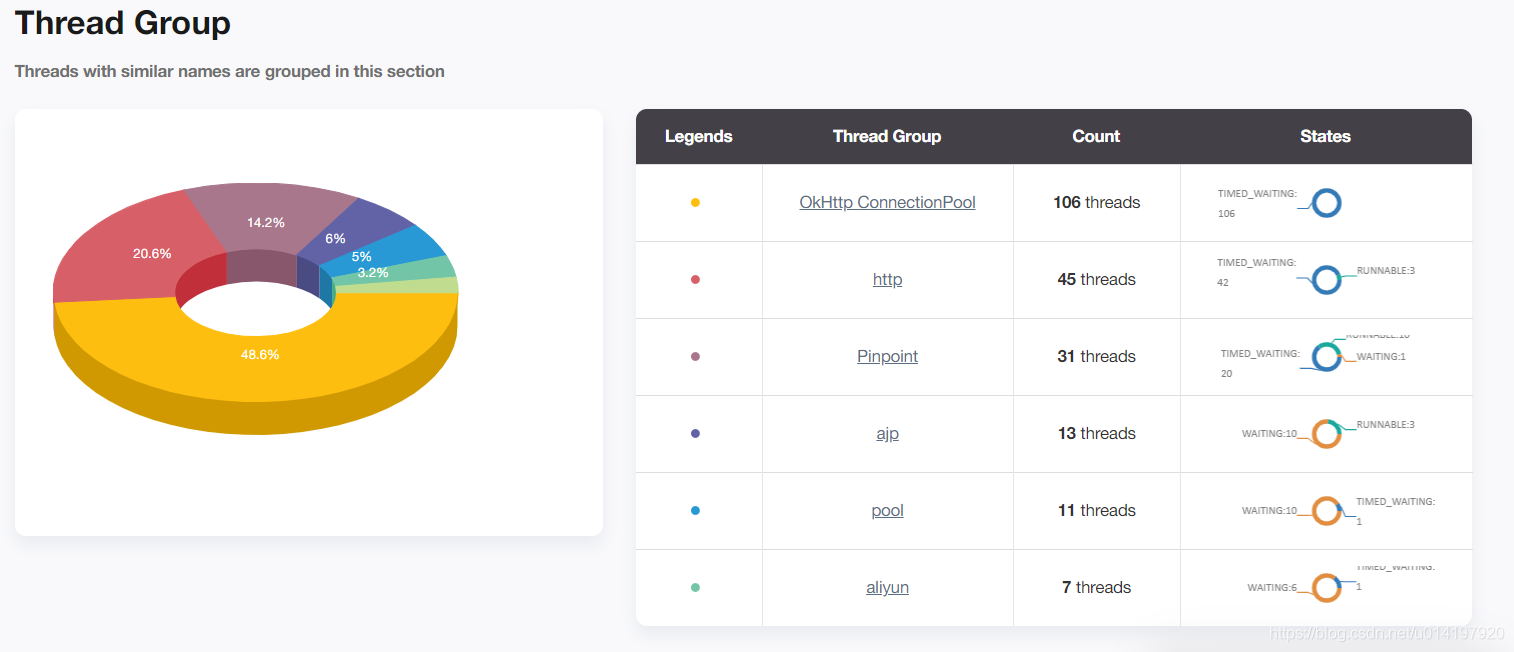
Task: Click the 11 threads count cell
Action: pyautogui.click(x=1097, y=510)
